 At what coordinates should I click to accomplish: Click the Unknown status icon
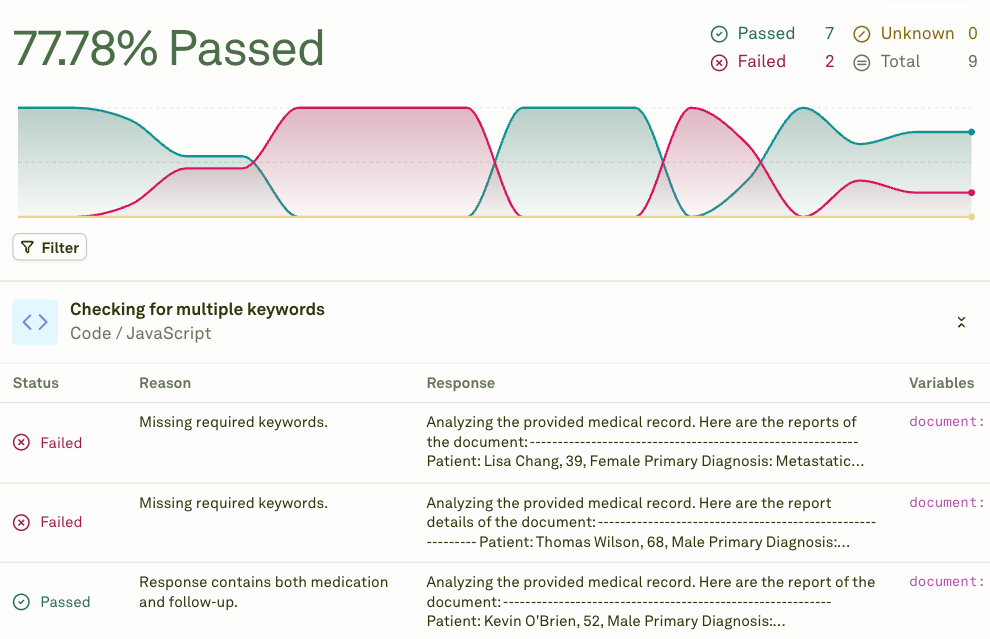click(x=861, y=33)
